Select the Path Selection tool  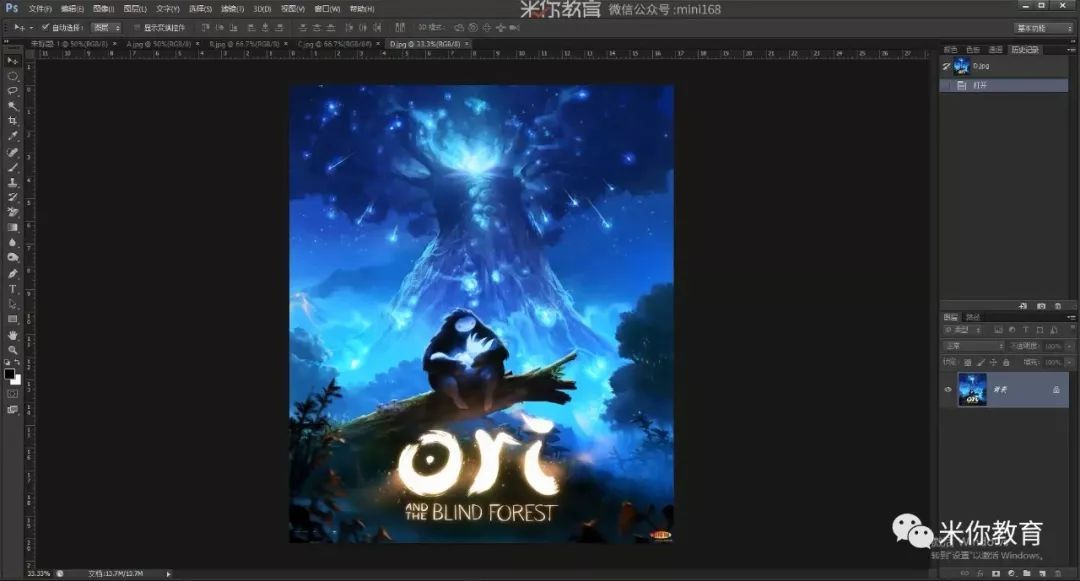(x=12, y=304)
